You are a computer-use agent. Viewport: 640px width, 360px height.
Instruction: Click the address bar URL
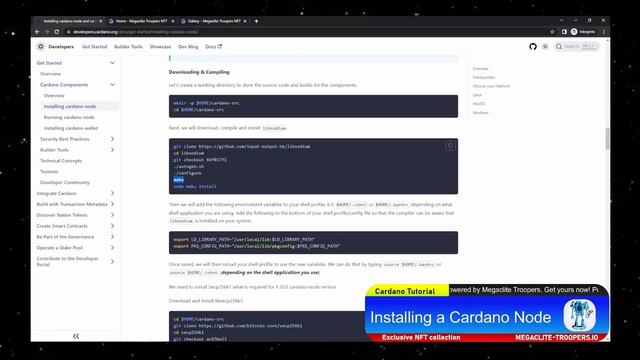coord(136,31)
